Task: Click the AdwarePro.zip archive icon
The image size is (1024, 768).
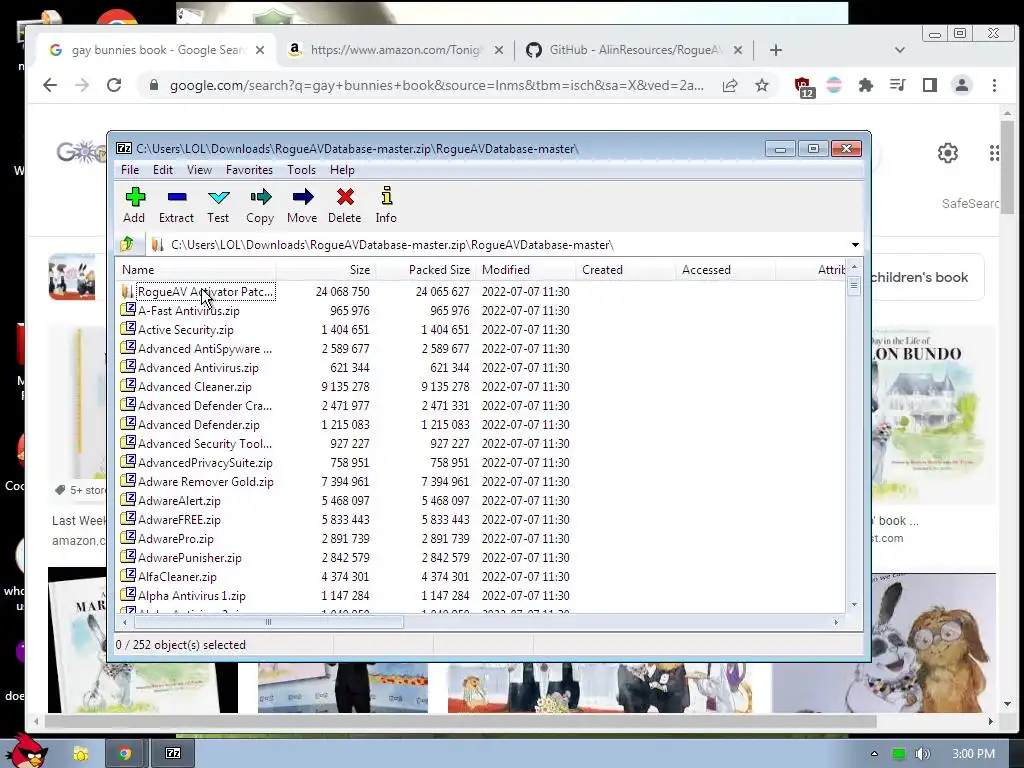Action: point(128,538)
